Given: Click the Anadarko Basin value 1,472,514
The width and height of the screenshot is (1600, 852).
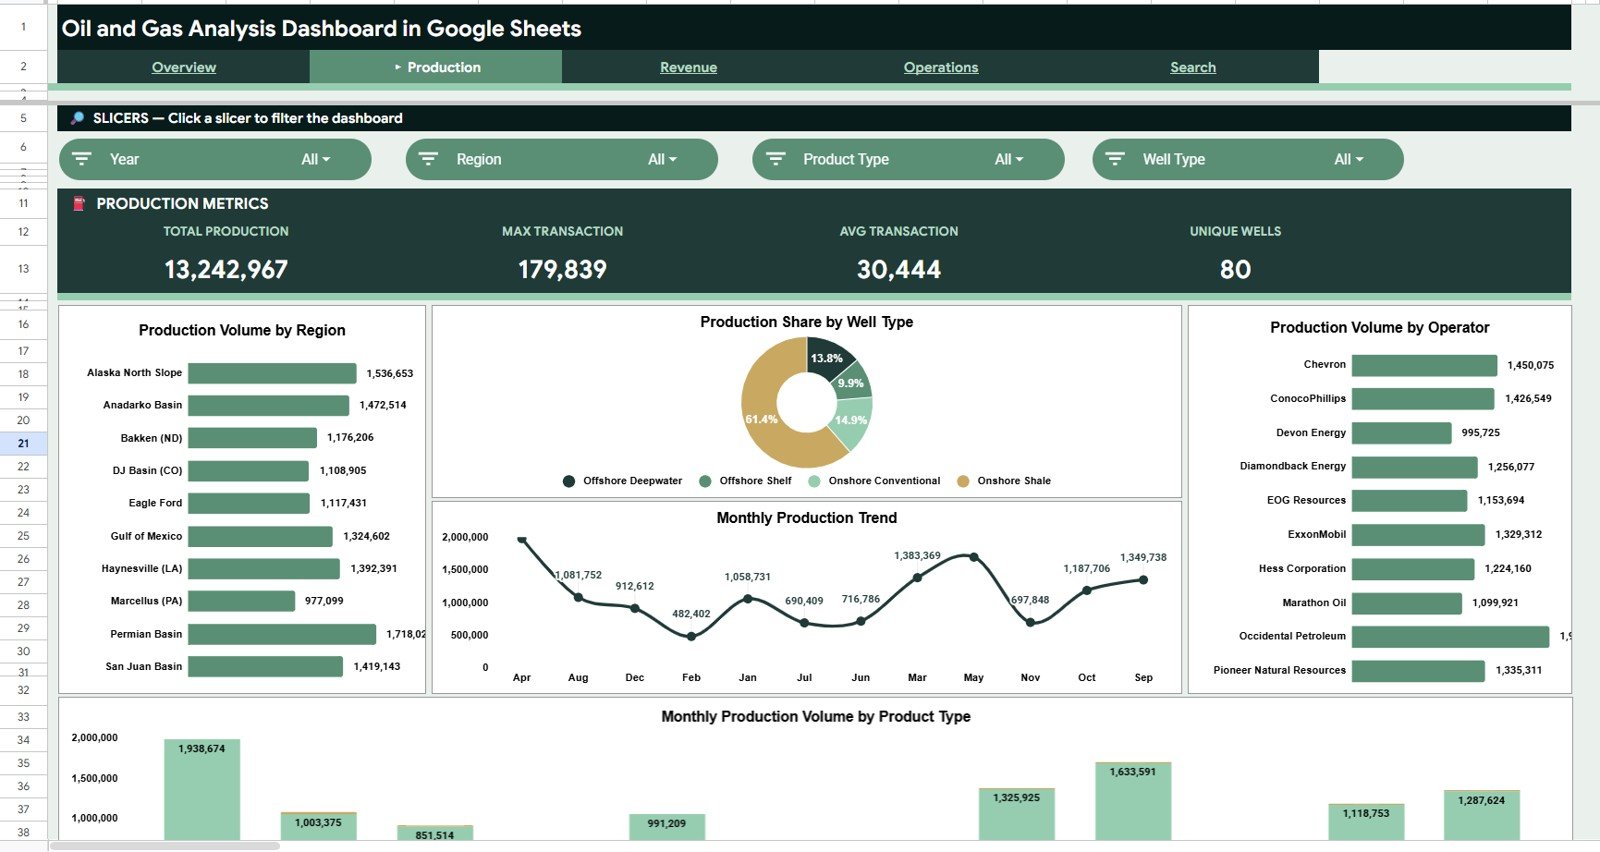Looking at the screenshot, I should pos(383,405).
